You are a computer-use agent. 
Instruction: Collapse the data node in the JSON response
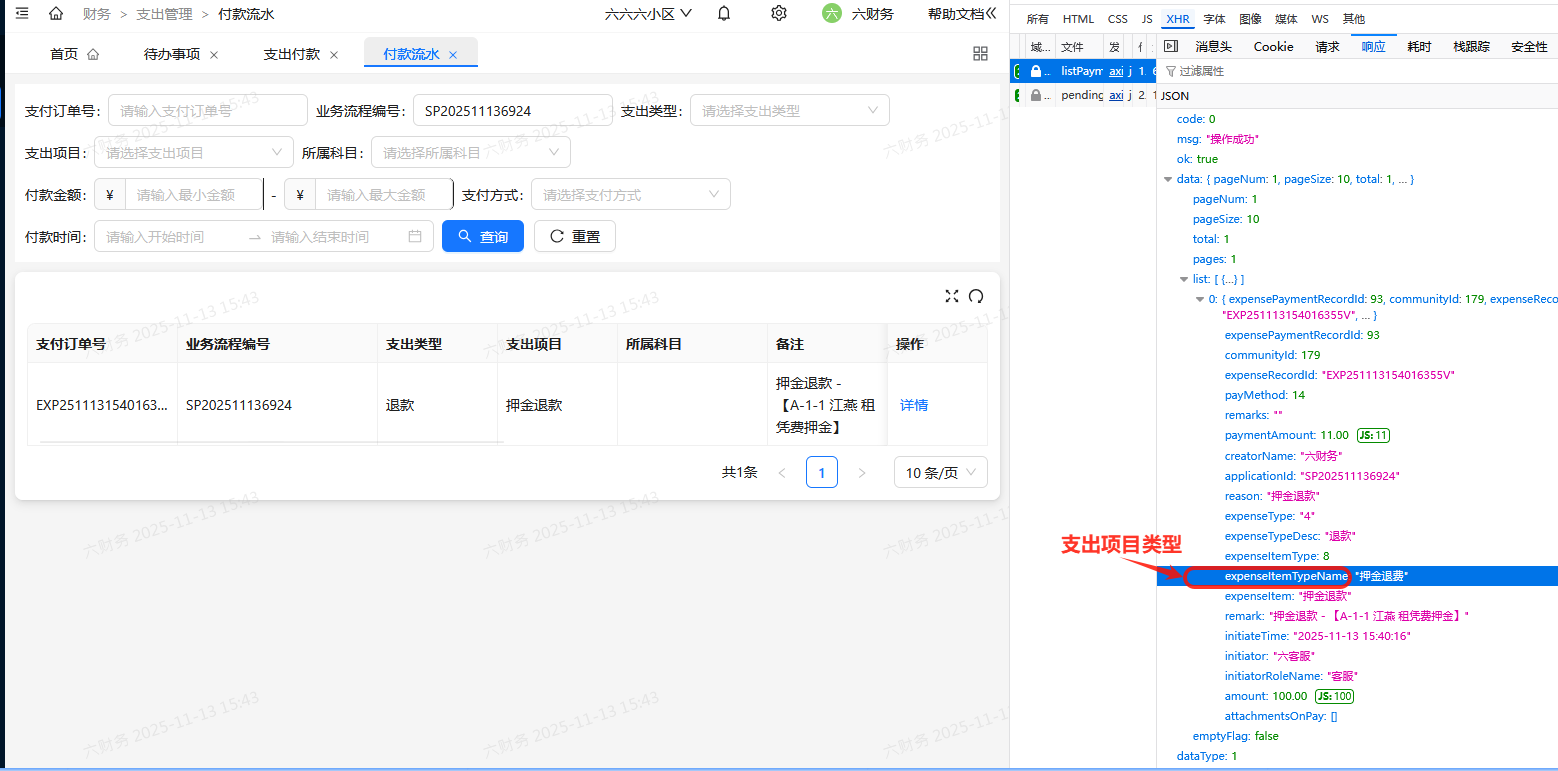1168,178
